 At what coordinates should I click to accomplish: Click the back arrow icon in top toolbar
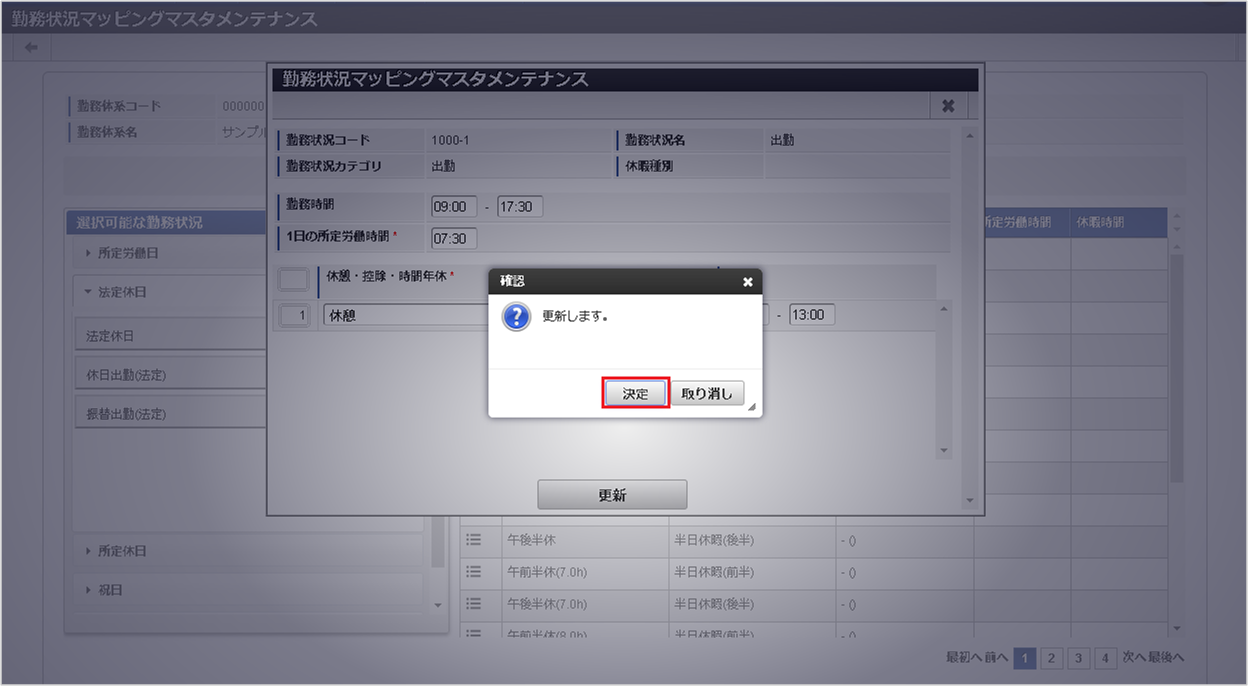31,48
